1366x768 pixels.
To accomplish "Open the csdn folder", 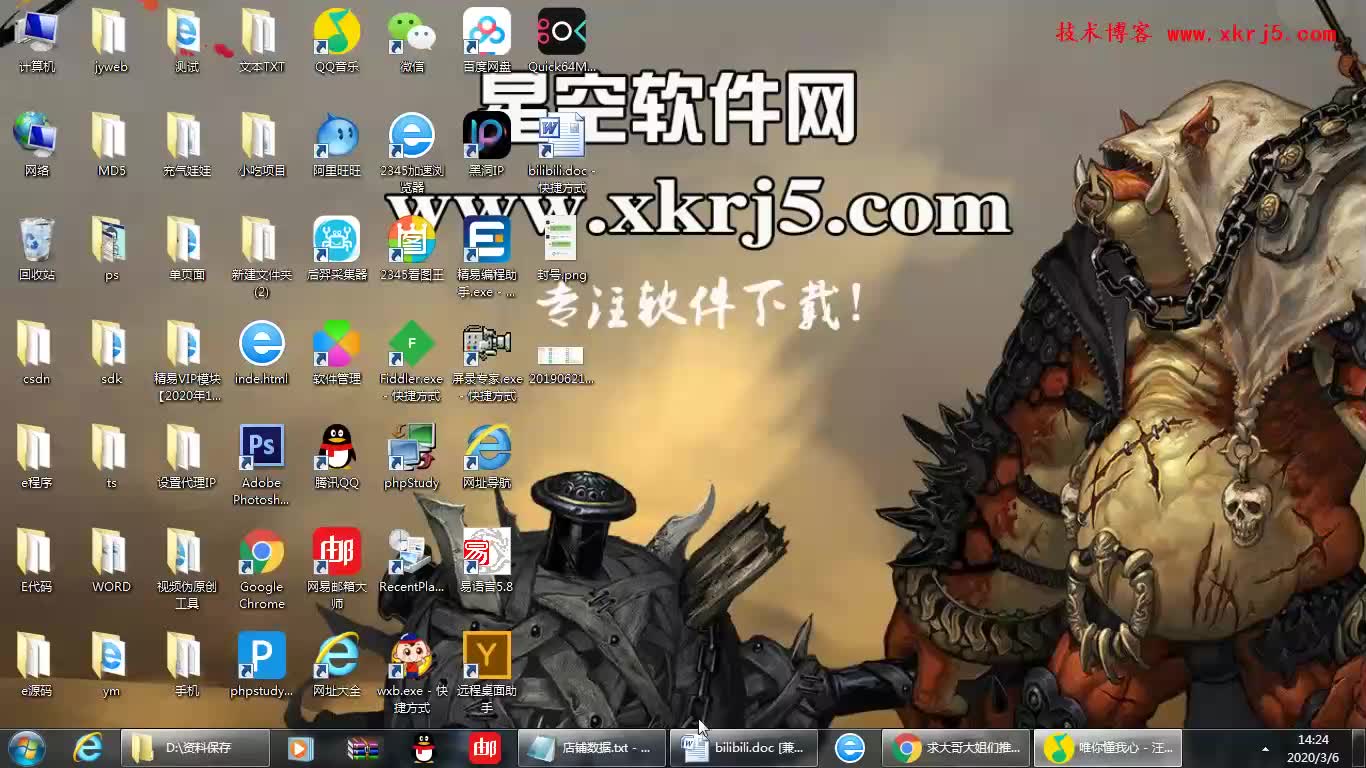I will coord(37,352).
